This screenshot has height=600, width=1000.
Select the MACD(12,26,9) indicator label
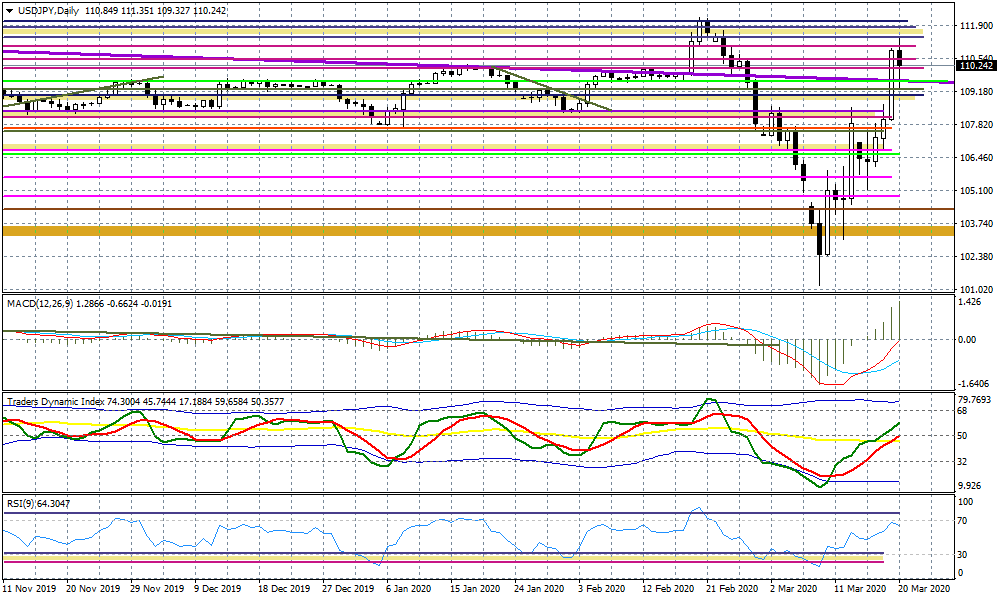tap(40, 304)
